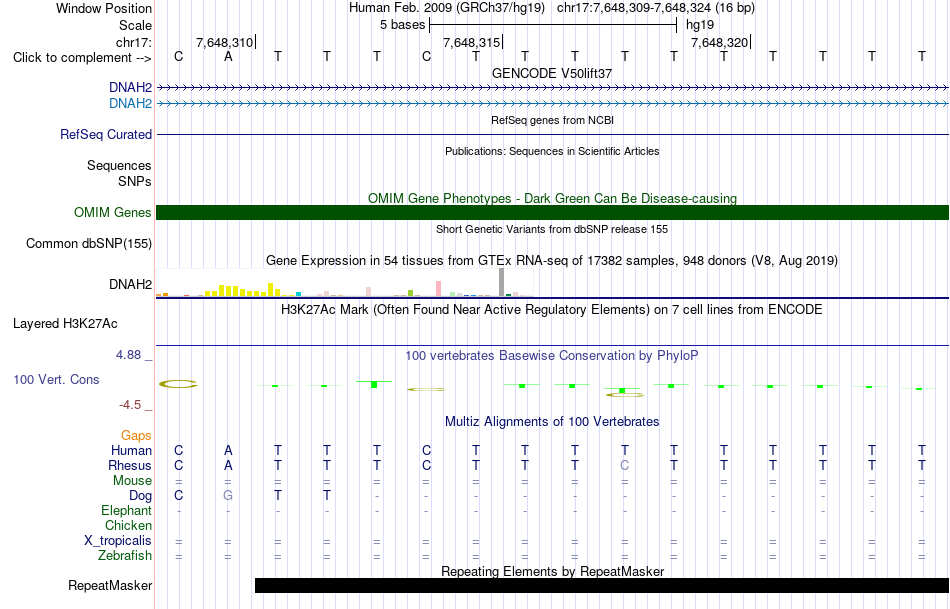950x609 pixels.
Task: Click the RefSeq genes from NCBI title
Action: coord(552,120)
